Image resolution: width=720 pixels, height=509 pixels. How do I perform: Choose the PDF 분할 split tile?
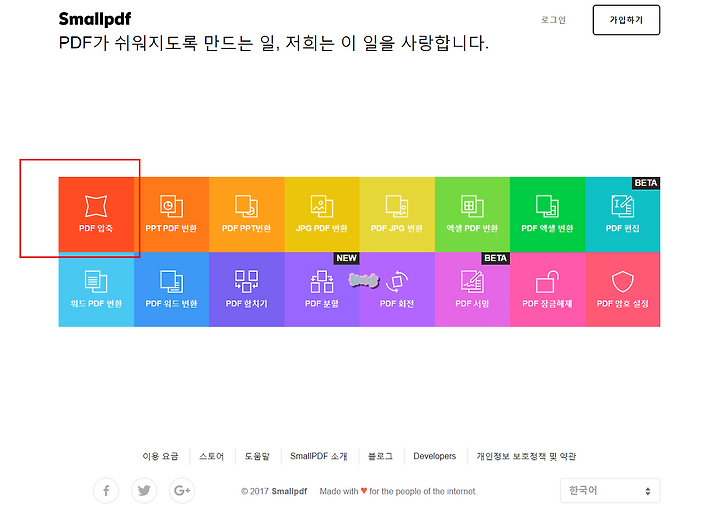[322, 289]
